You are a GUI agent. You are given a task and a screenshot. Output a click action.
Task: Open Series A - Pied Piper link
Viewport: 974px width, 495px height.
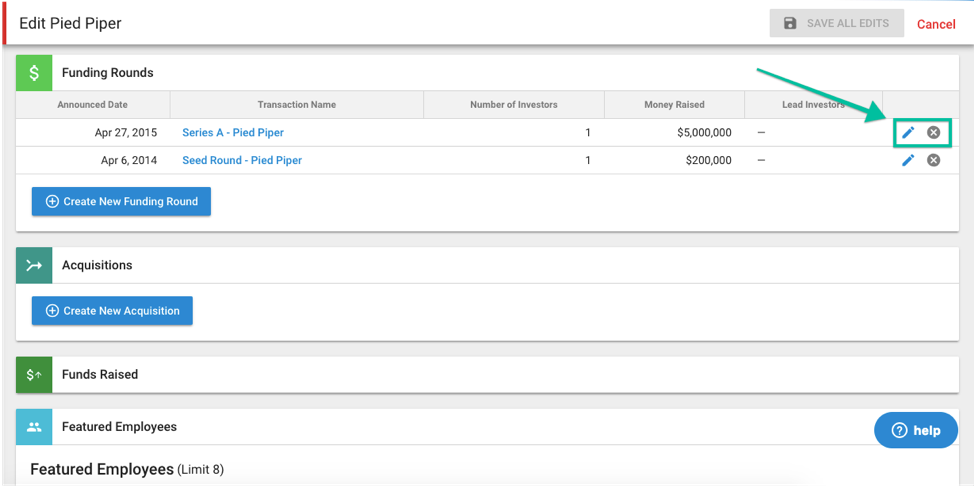[233, 132]
